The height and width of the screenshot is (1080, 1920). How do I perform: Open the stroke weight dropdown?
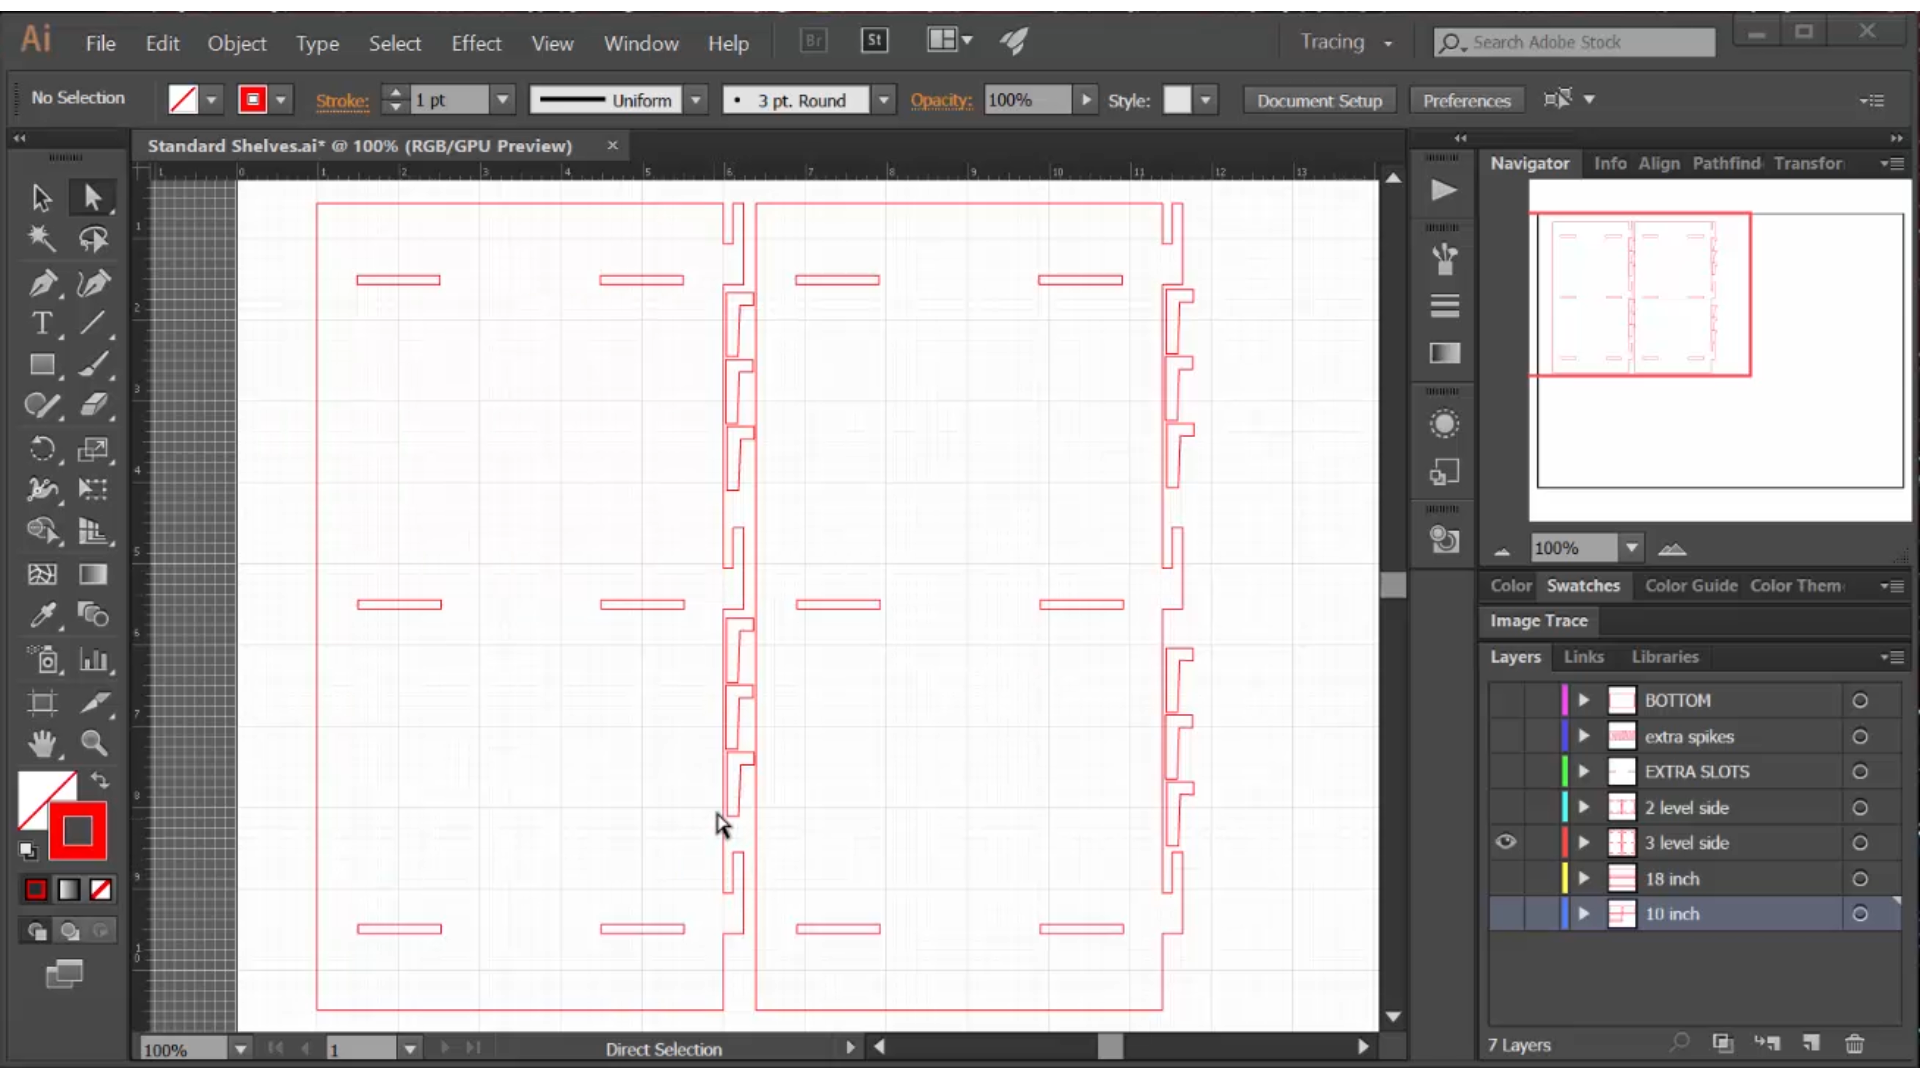point(503,100)
